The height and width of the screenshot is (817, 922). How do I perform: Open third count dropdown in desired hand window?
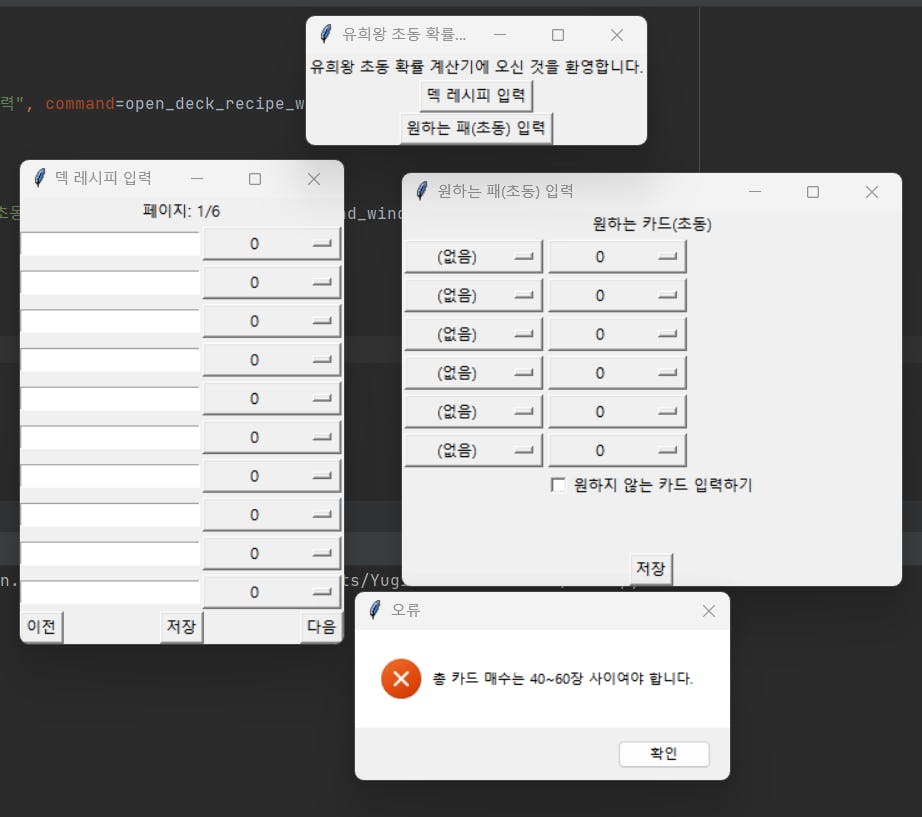617,334
